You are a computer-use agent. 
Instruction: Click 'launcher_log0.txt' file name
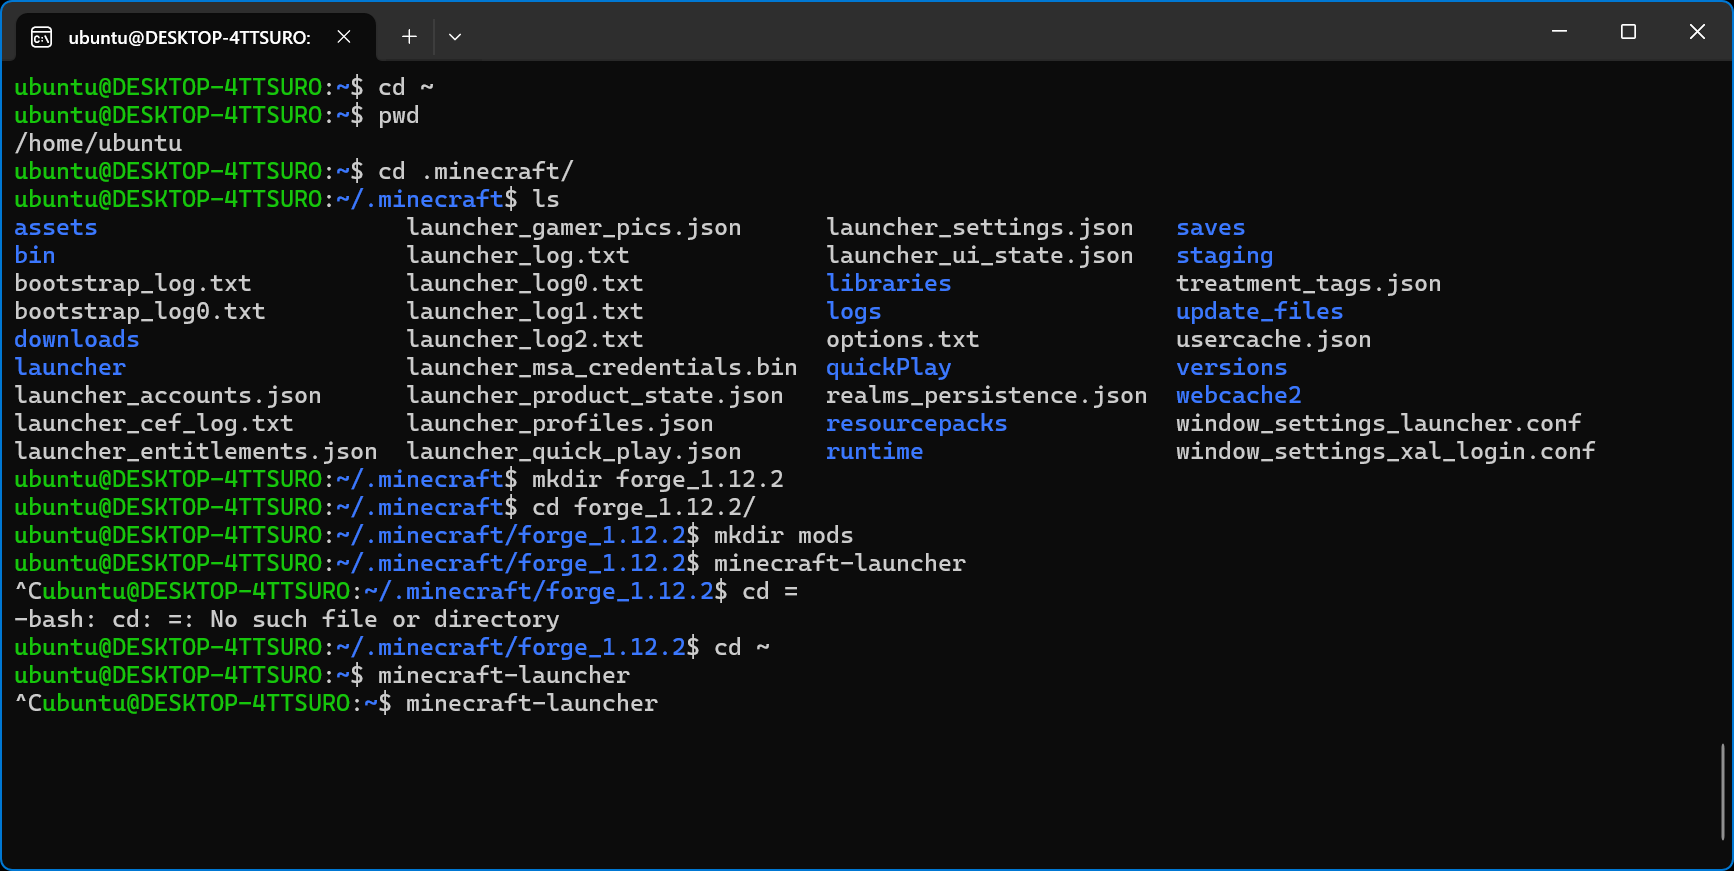[x=525, y=284]
